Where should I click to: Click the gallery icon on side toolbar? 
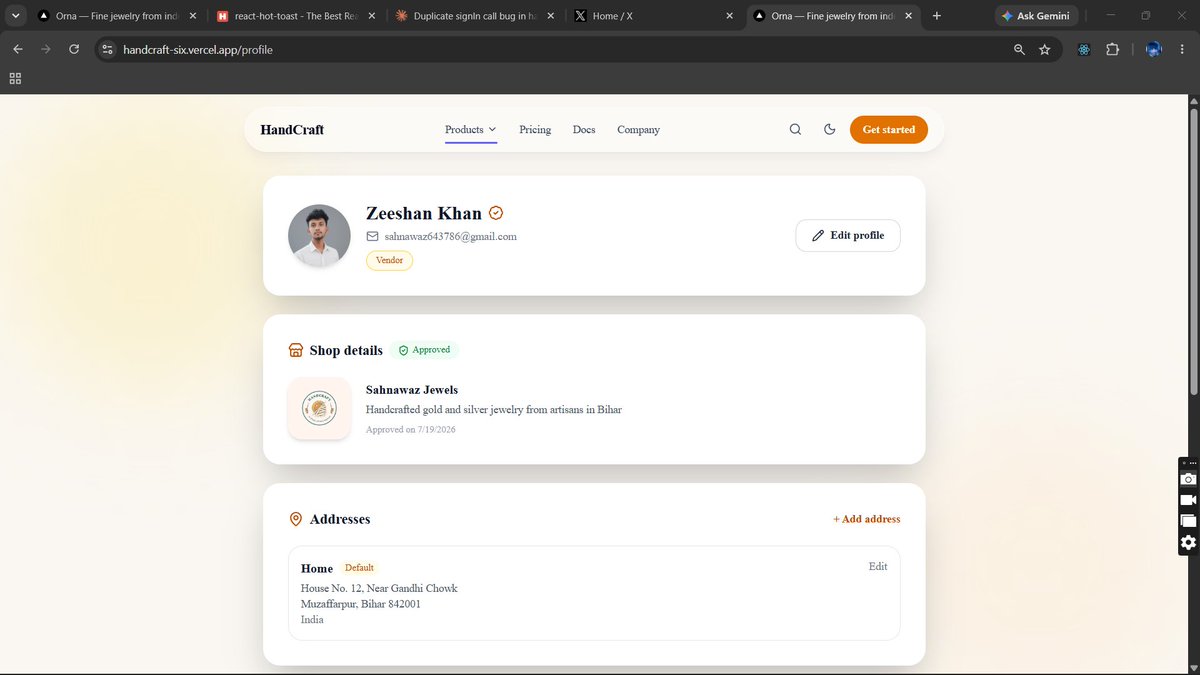point(1188,521)
